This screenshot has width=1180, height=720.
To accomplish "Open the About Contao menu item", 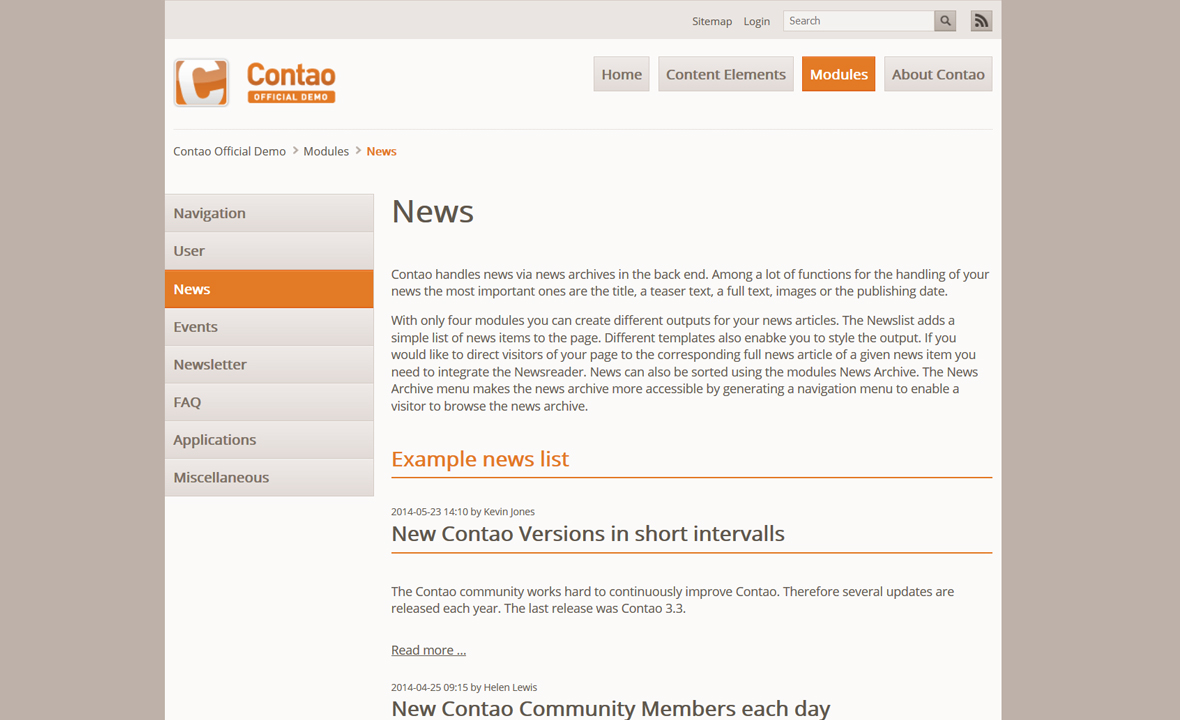I will pyautogui.click(x=938, y=74).
